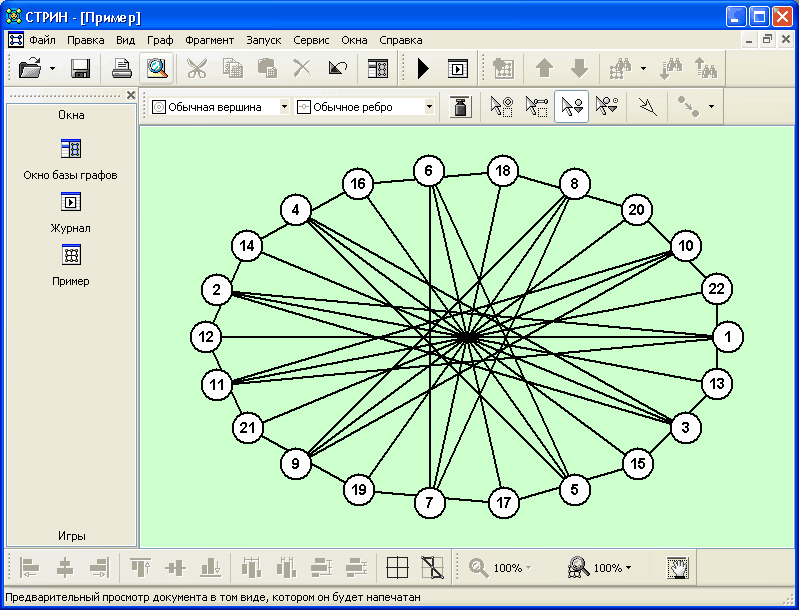Screen dimensions: 799x610
Task: Click graph vertex 12
Action: pos(206,337)
